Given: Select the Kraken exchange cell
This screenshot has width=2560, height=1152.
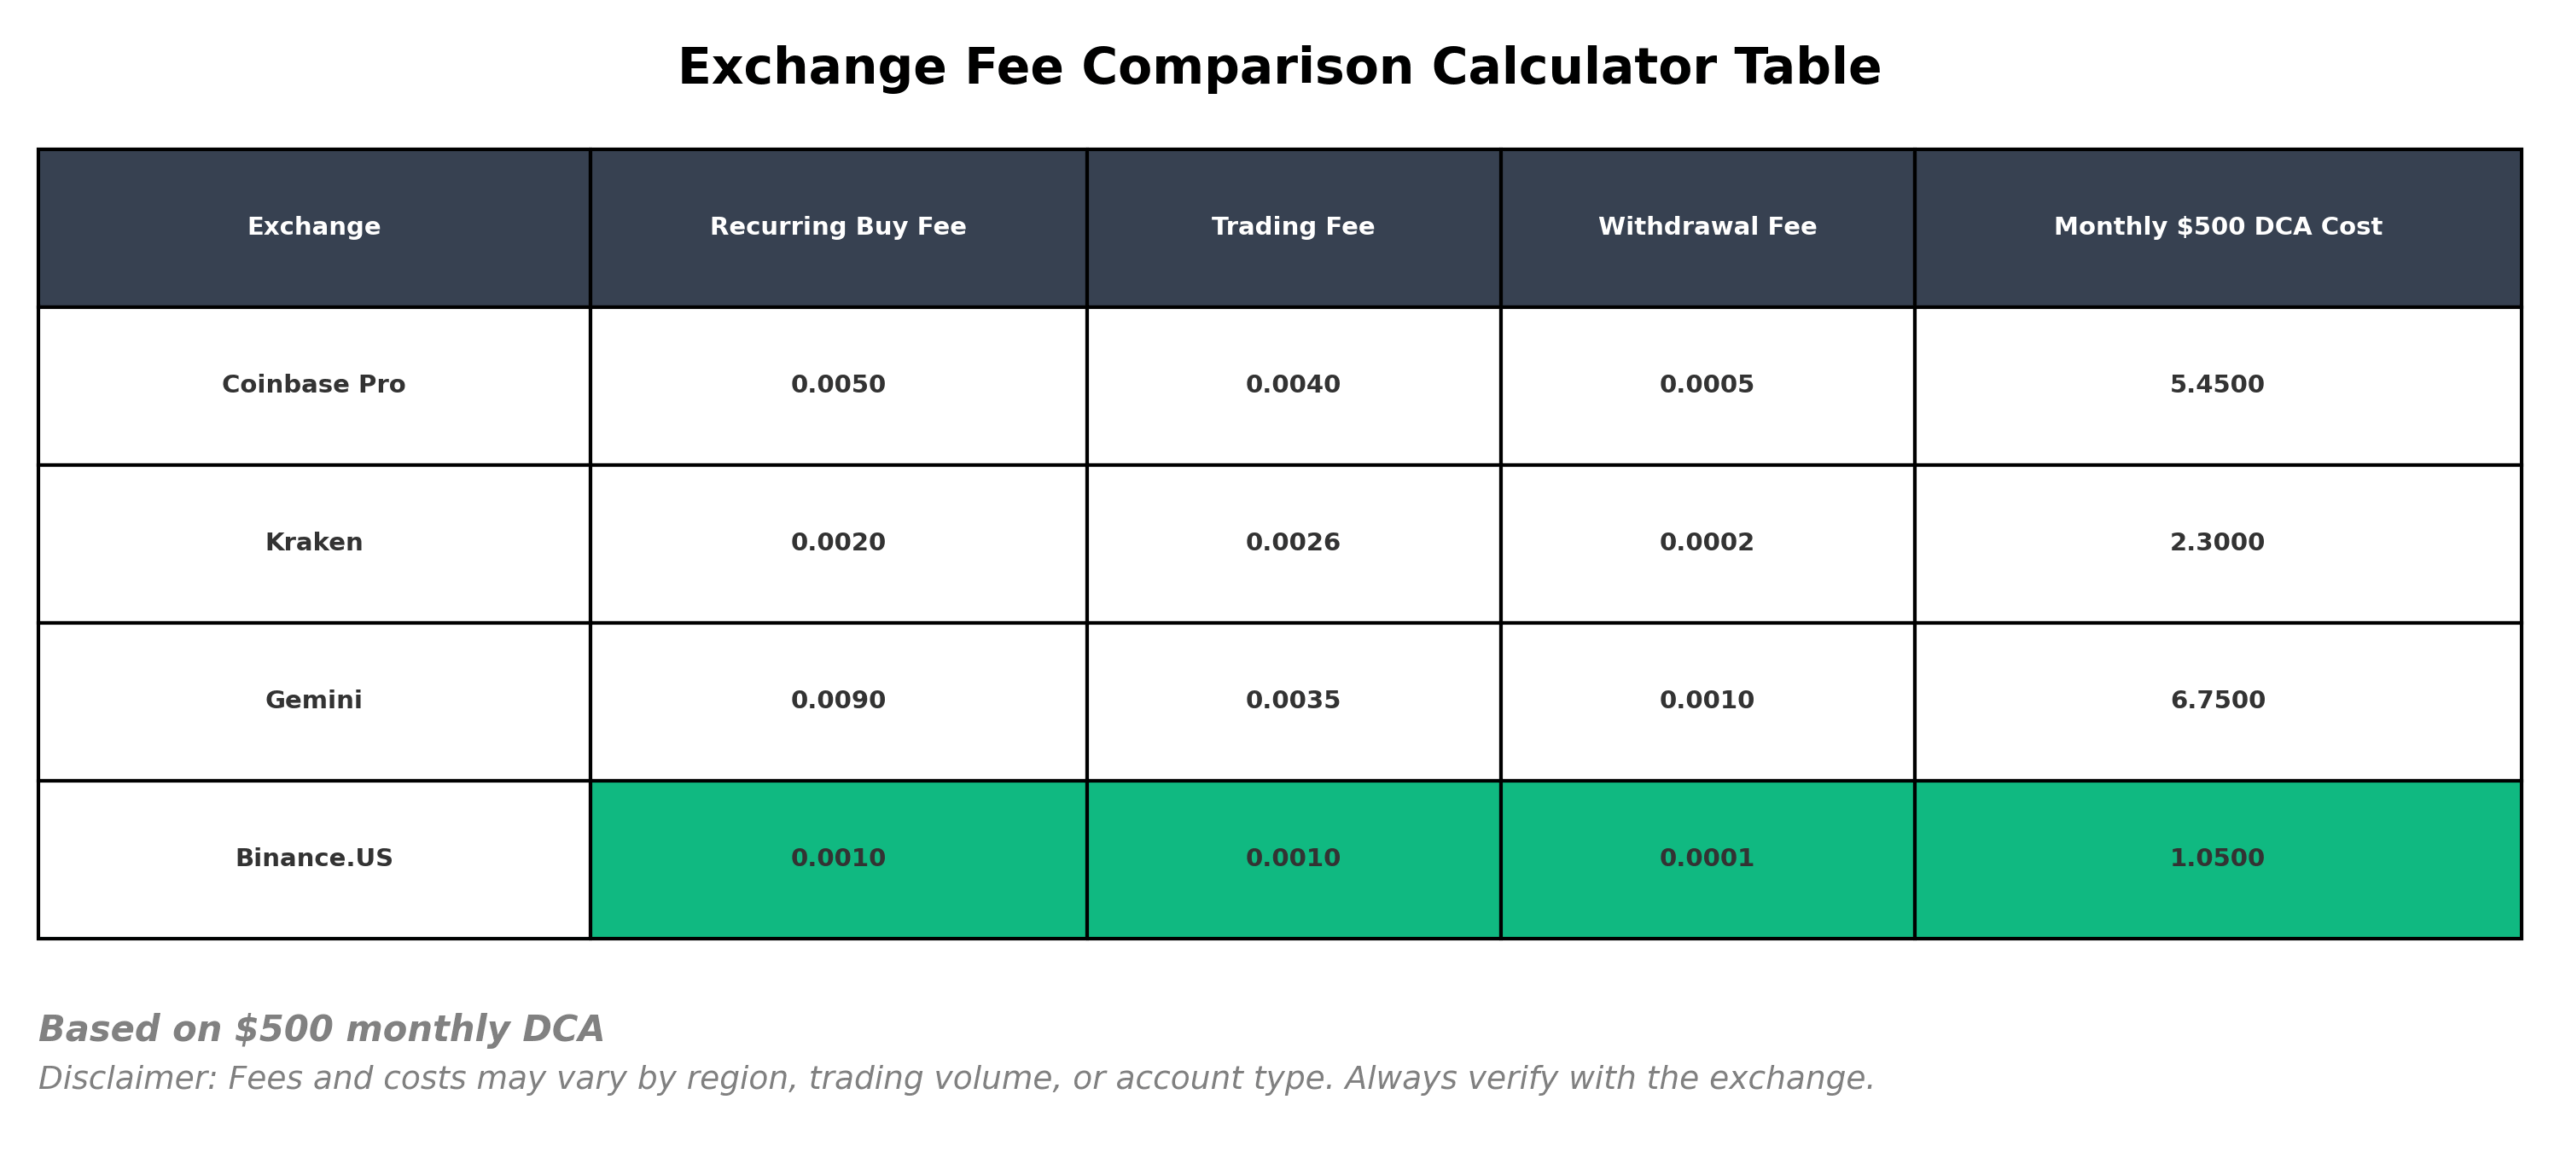Looking at the screenshot, I should (314, 543).
